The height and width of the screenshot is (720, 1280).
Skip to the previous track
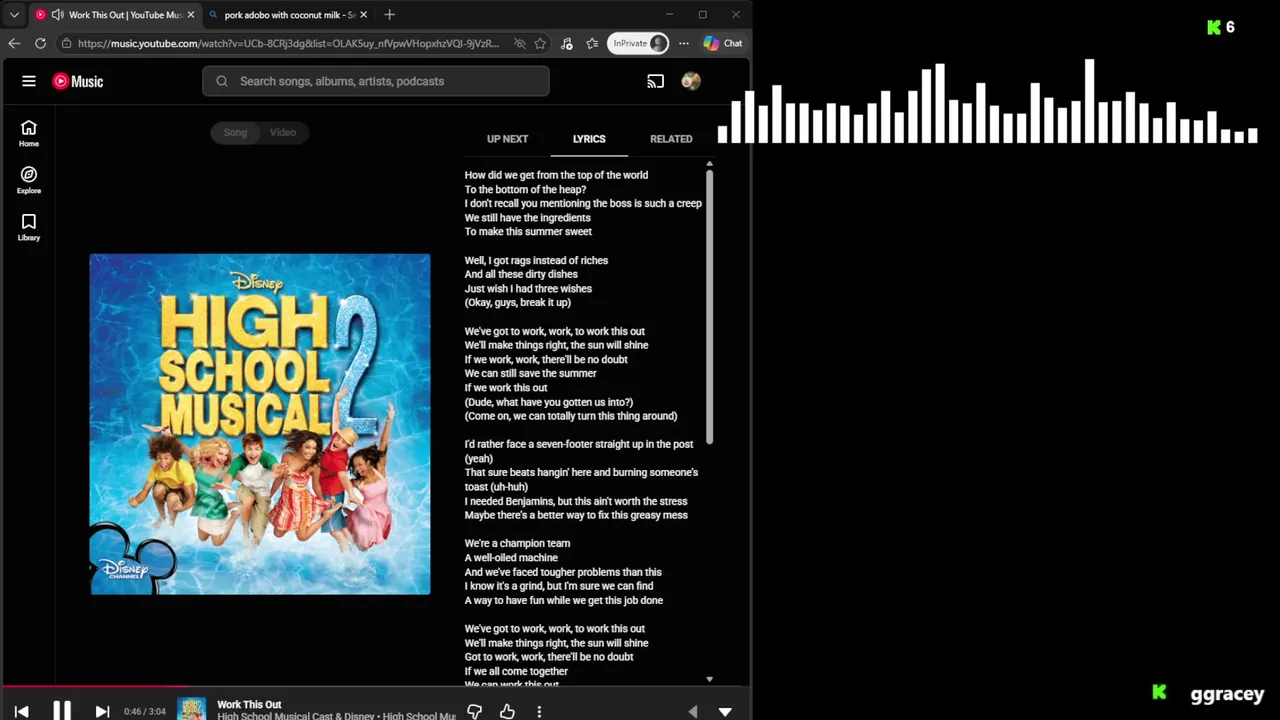[x=21, y=711]
